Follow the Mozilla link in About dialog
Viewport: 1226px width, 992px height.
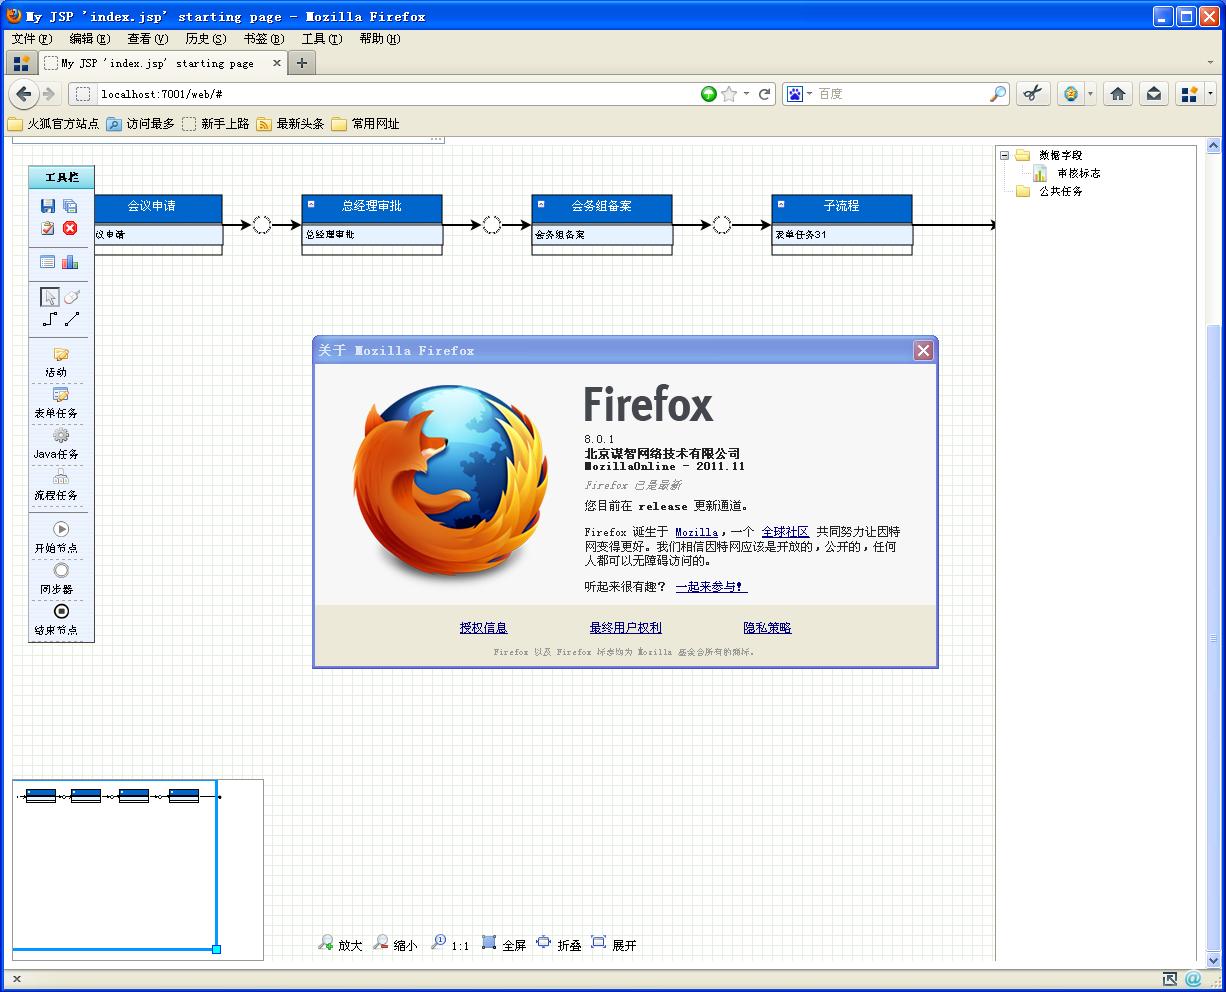[x=696, y=532]
